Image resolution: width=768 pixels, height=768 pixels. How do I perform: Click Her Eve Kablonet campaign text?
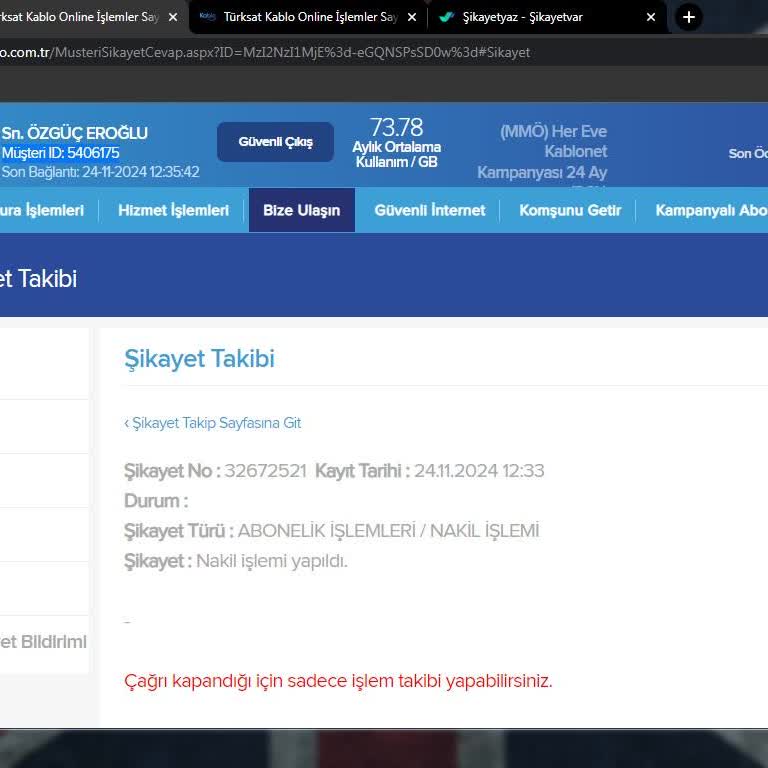(542, 152)
